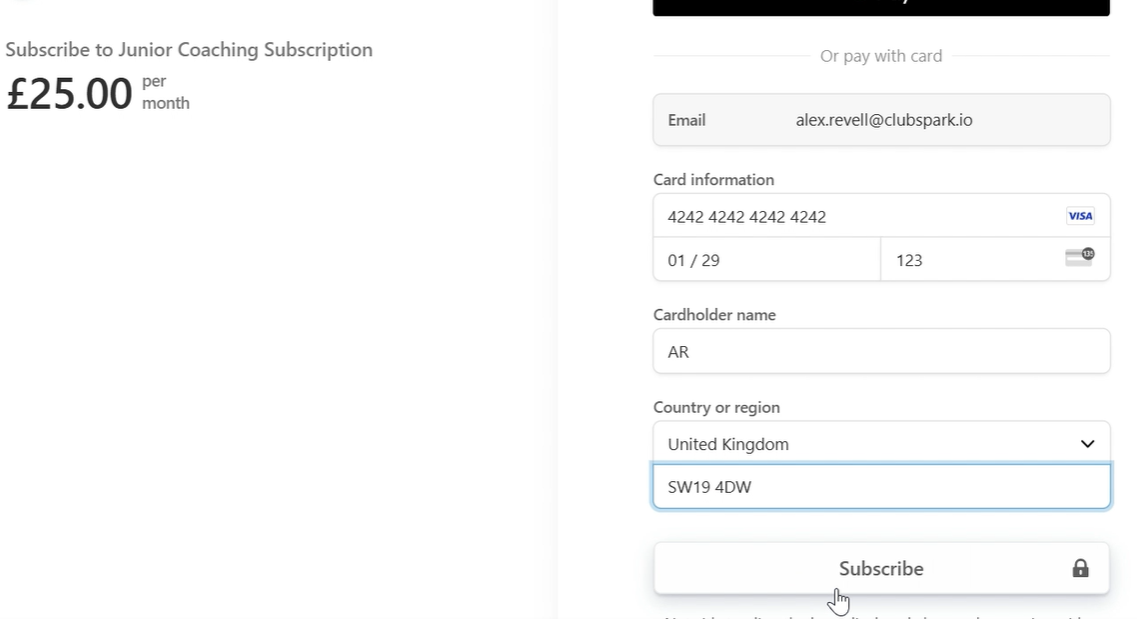Click the 'per month' billing interval text
This screenshot has width=1137, height=619.
[165, 92]
